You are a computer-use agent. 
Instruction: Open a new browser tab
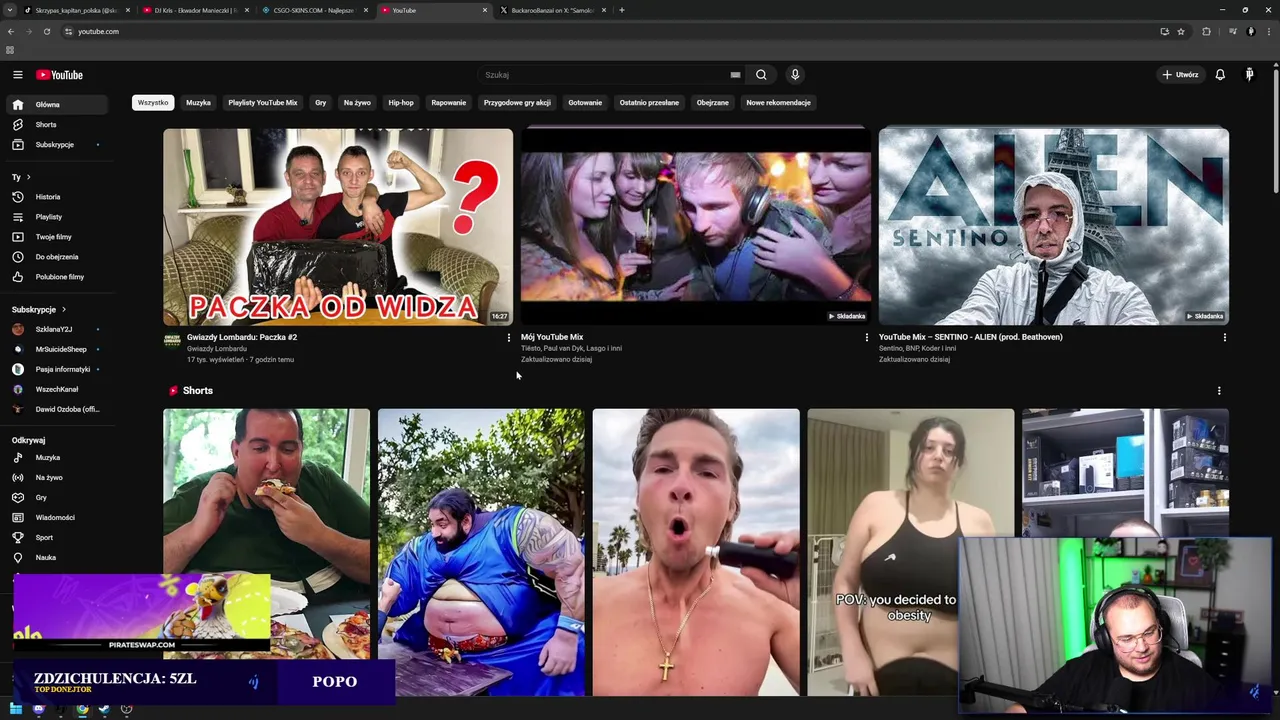(x=621, y=10)
